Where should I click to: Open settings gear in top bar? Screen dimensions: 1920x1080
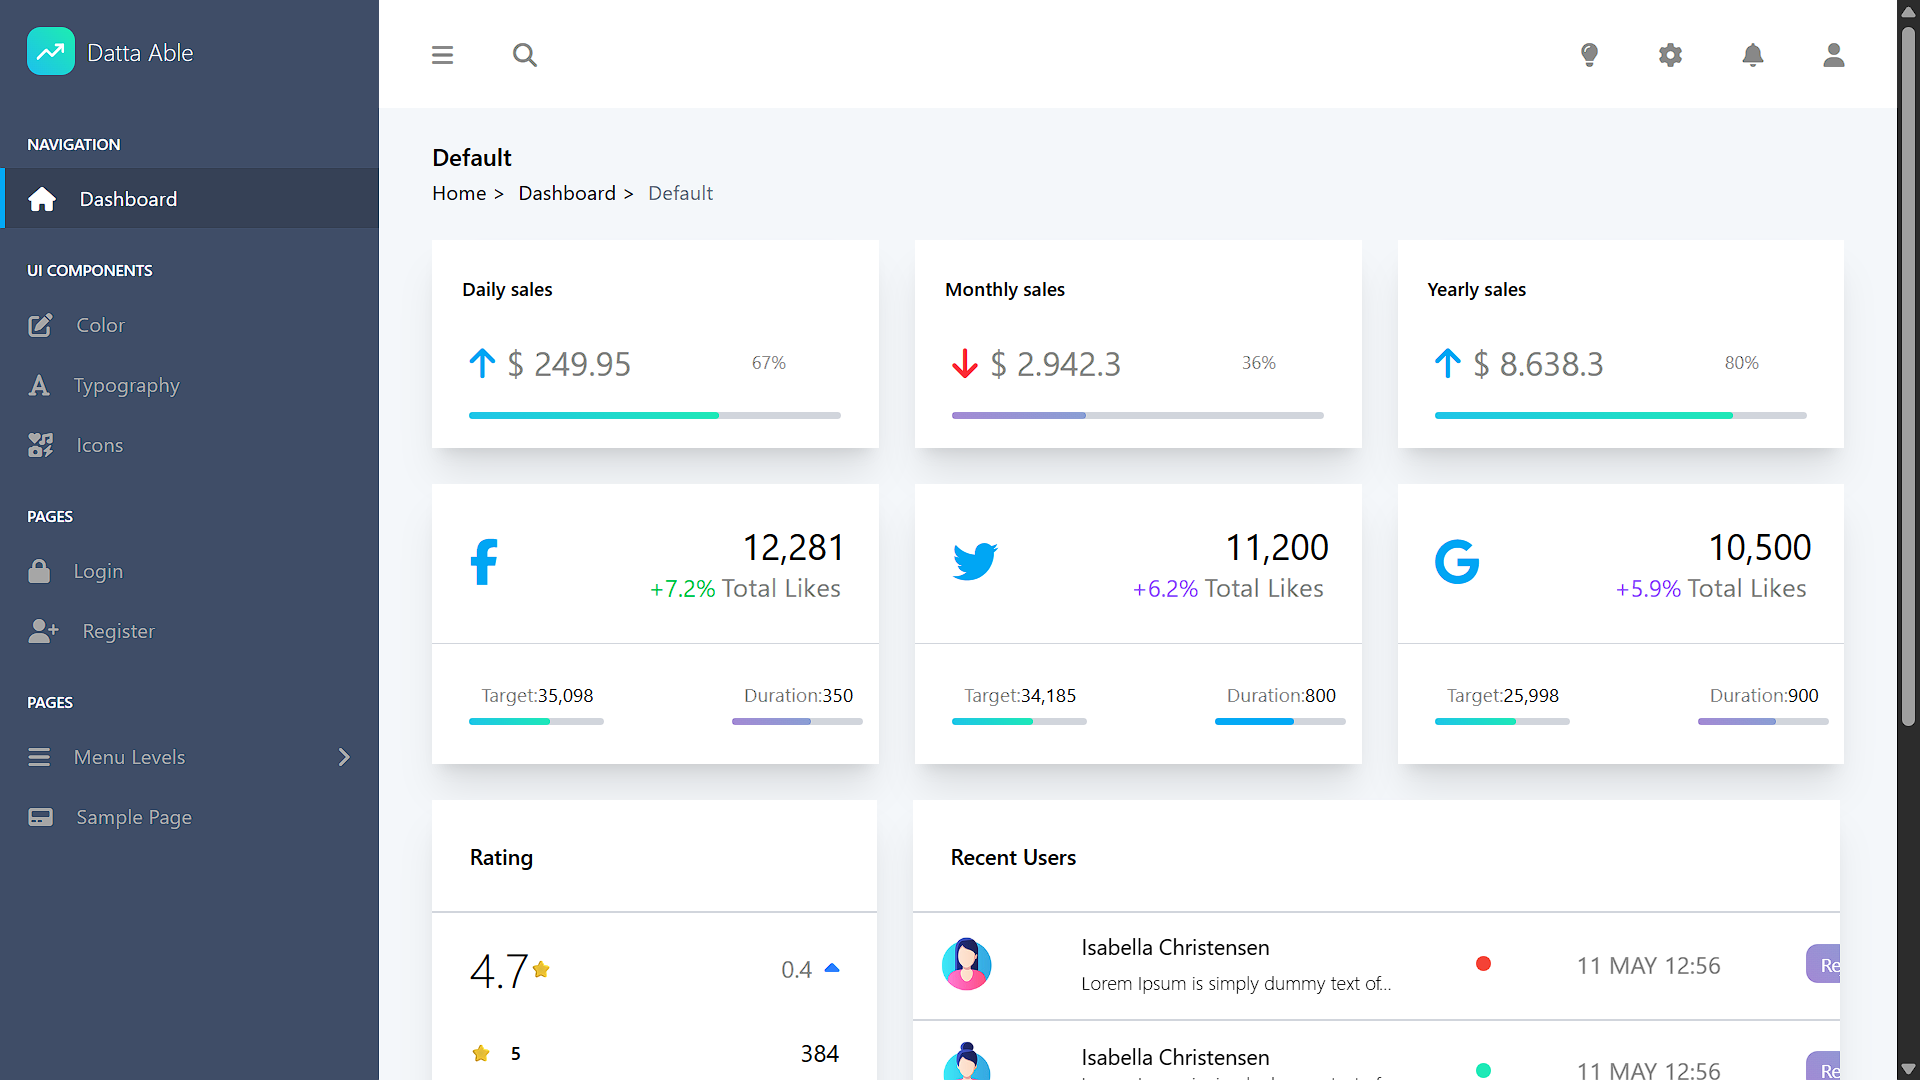pos(1670,55)
